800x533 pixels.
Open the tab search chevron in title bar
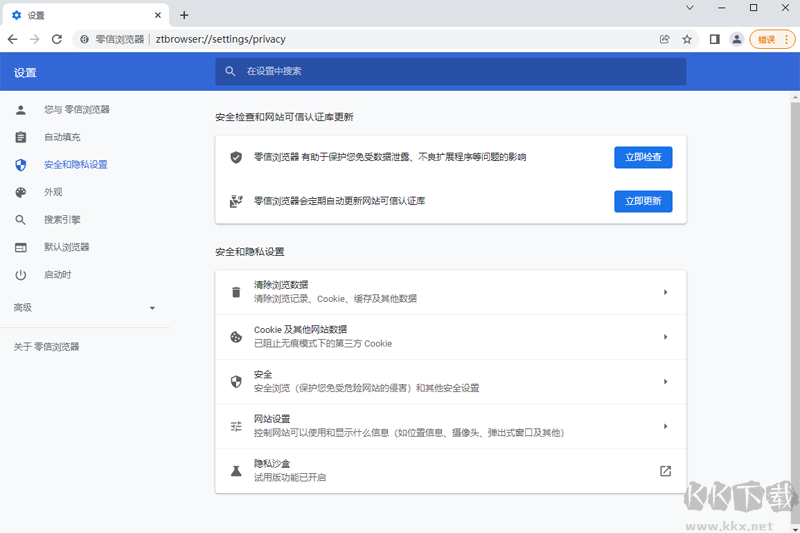[x=690, y=8]
